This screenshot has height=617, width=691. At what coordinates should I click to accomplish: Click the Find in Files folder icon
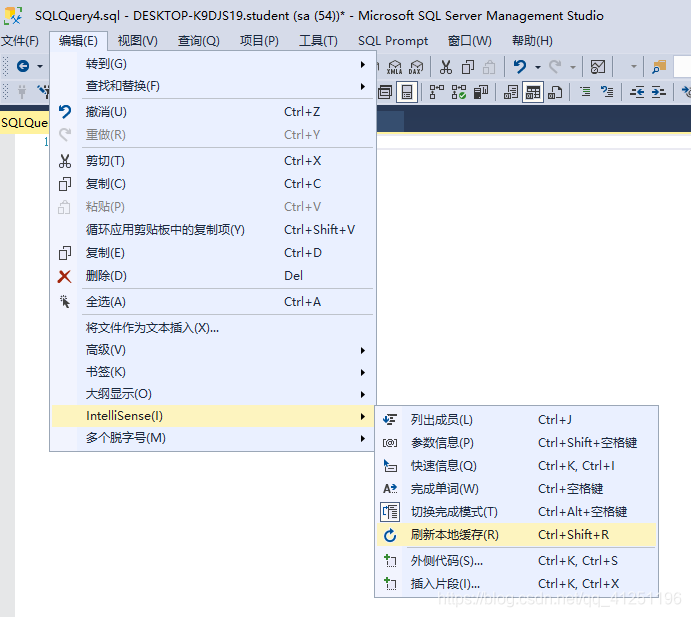(x=659, y=67)
